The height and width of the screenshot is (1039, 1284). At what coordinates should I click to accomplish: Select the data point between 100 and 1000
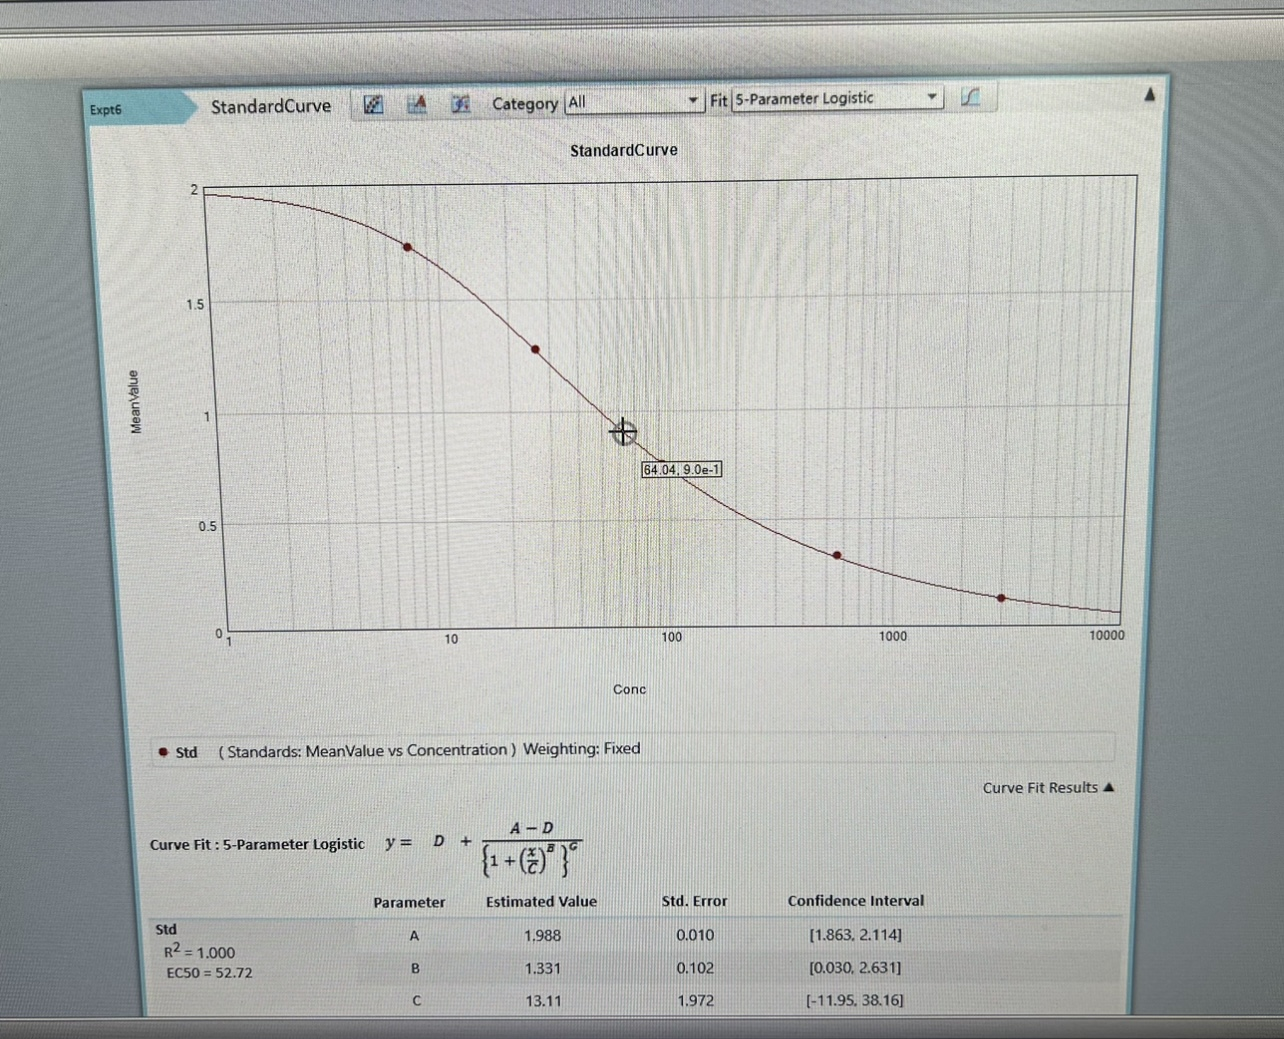click(837, 555)
